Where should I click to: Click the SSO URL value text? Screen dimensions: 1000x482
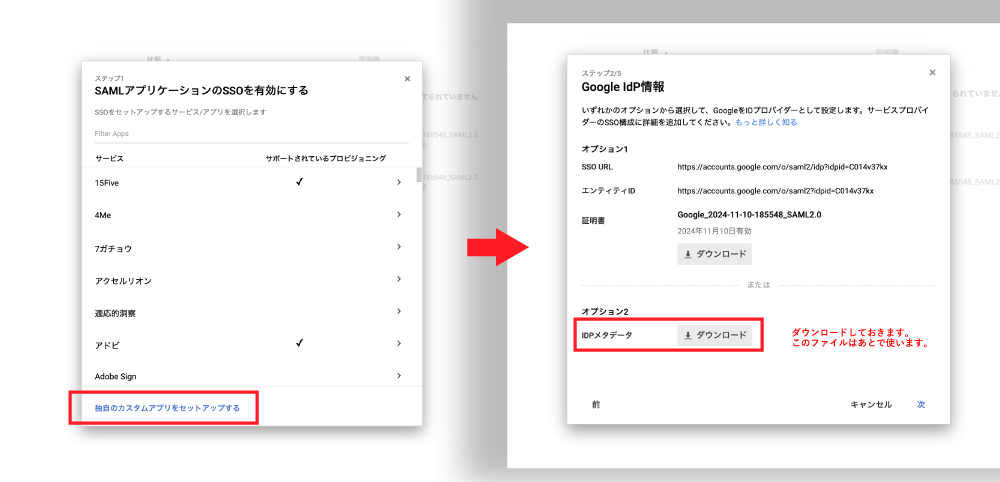tap(783, 167)
